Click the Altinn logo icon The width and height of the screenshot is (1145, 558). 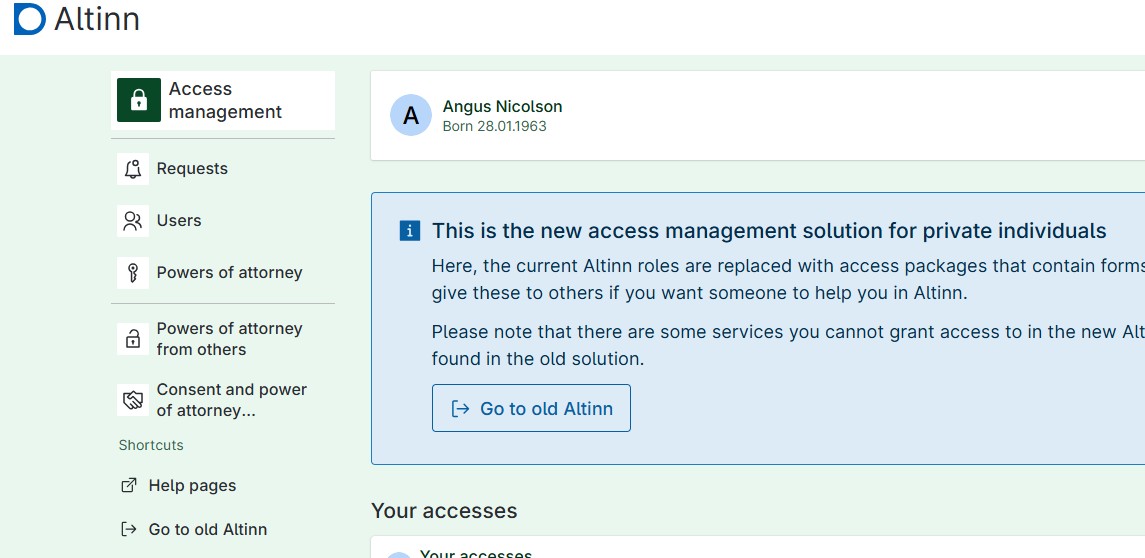(x=30, y=19)
